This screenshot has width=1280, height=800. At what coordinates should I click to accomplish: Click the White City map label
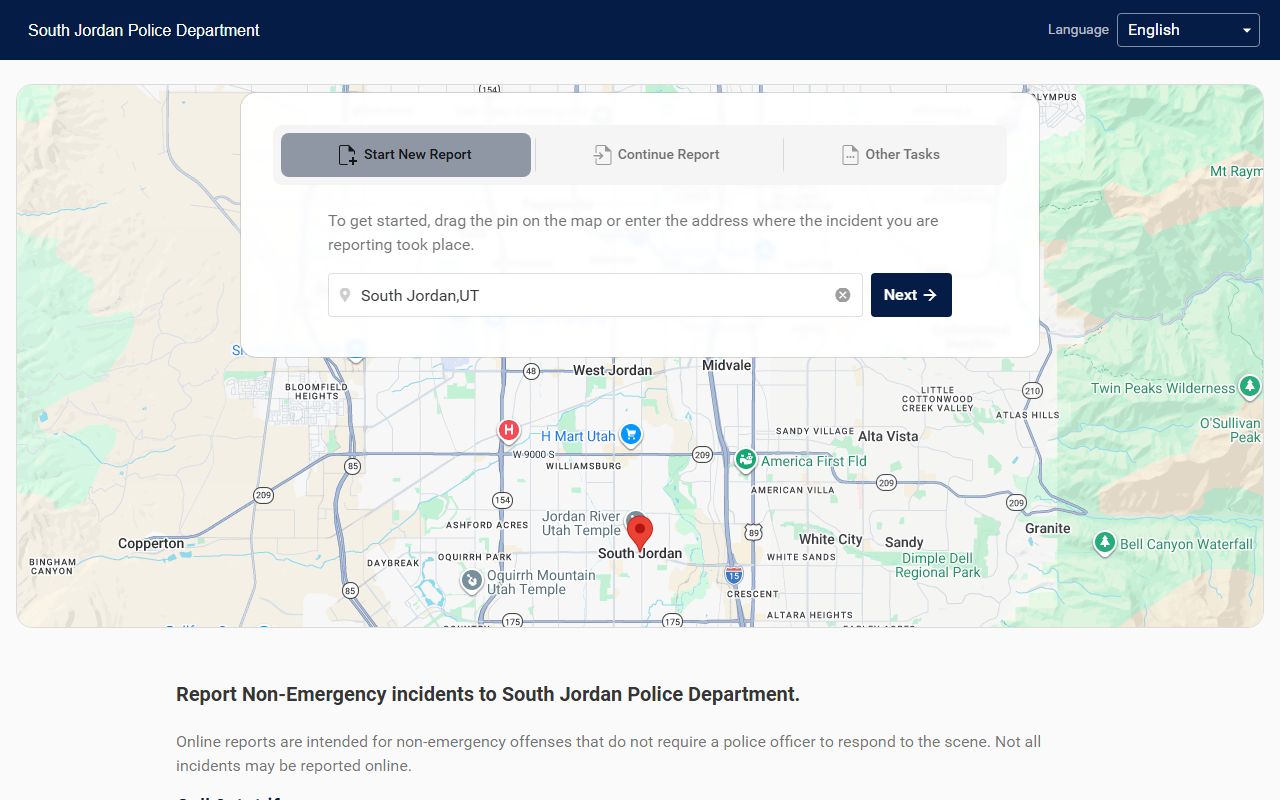tap(830, 539)
